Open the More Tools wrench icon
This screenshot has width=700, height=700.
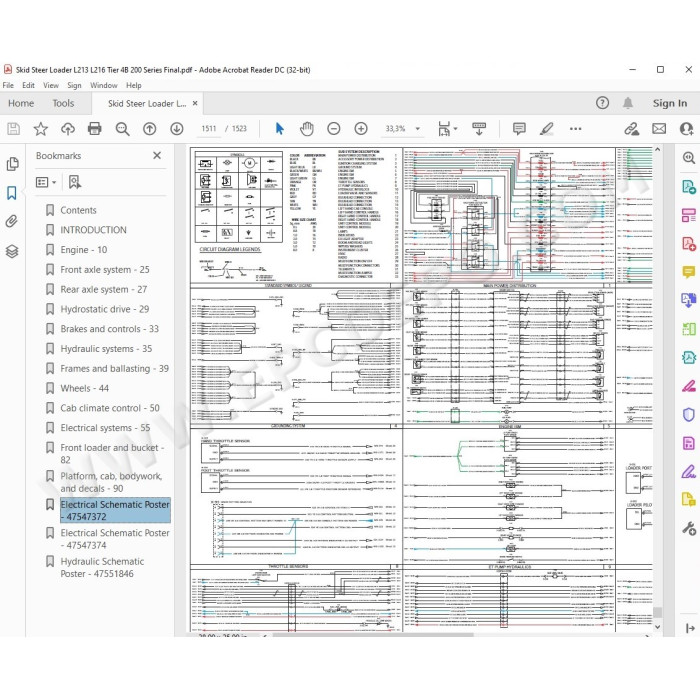pos(688,529)
